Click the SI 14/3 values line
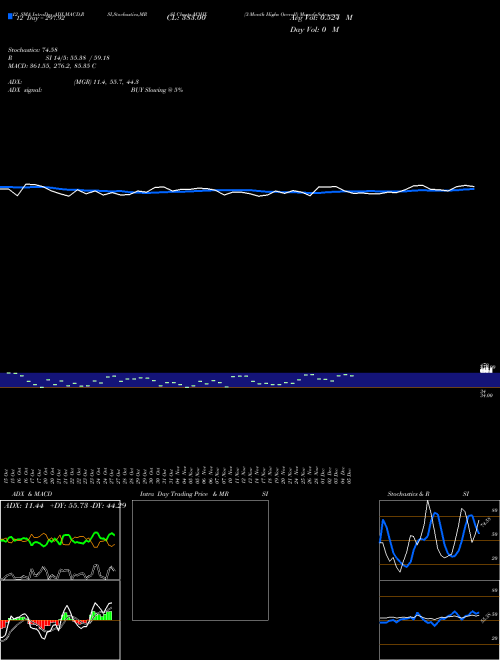This screenshot has height=660, width=500. click(x=77, y=58)
